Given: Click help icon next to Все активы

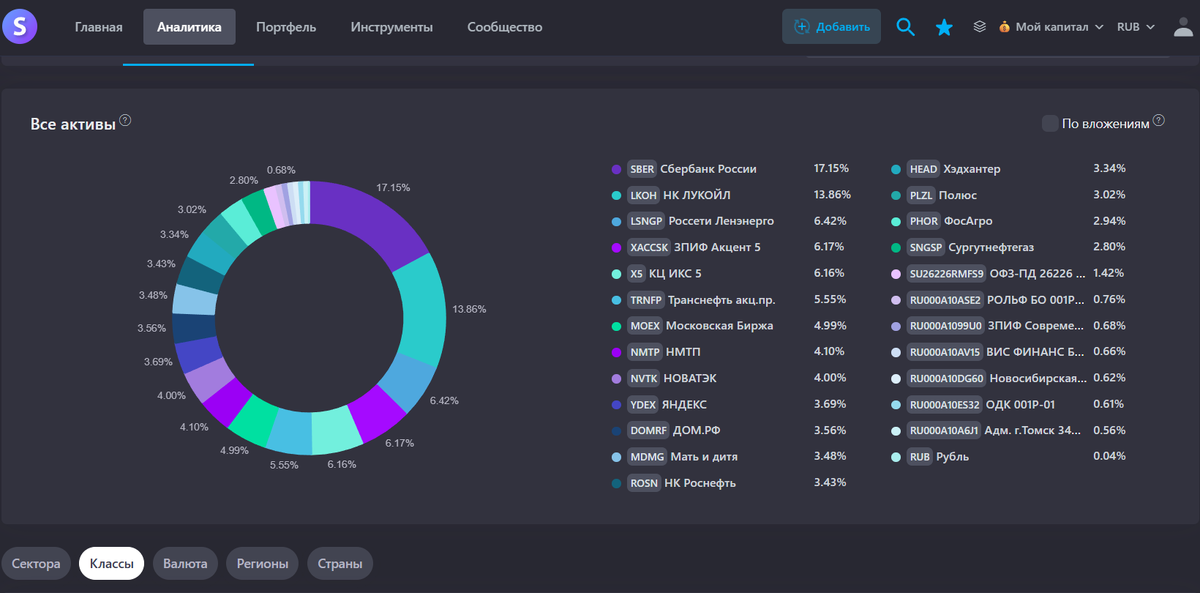Looking at the screenshot, I should 125,120.
